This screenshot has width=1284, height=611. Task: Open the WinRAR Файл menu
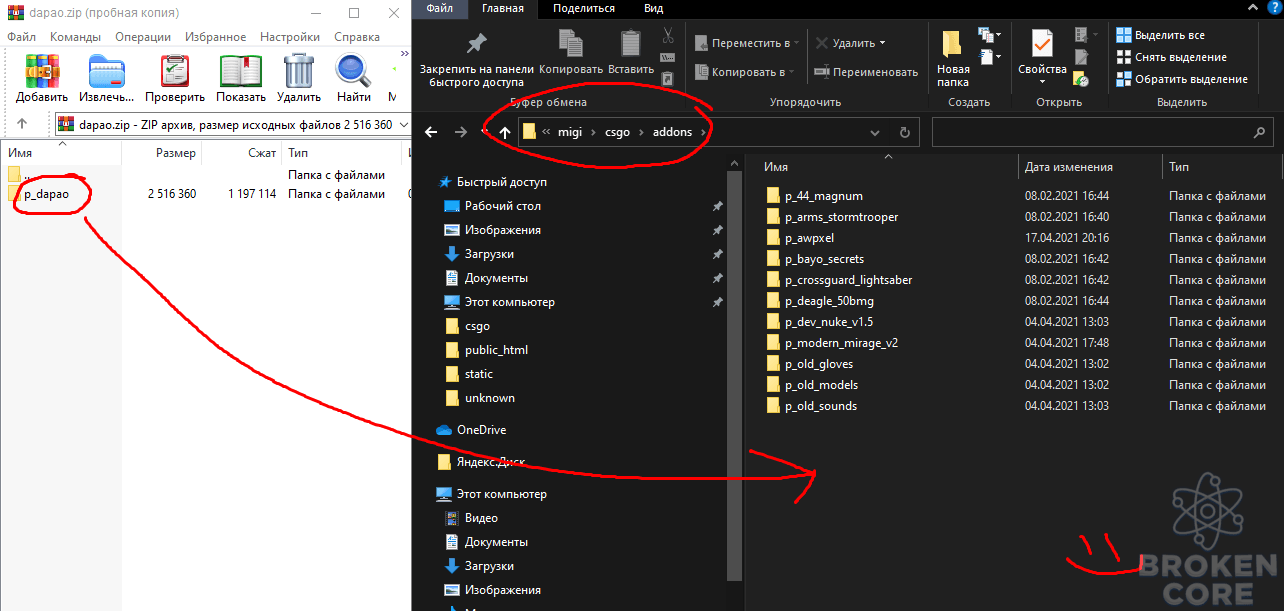[x=21, y=37]
